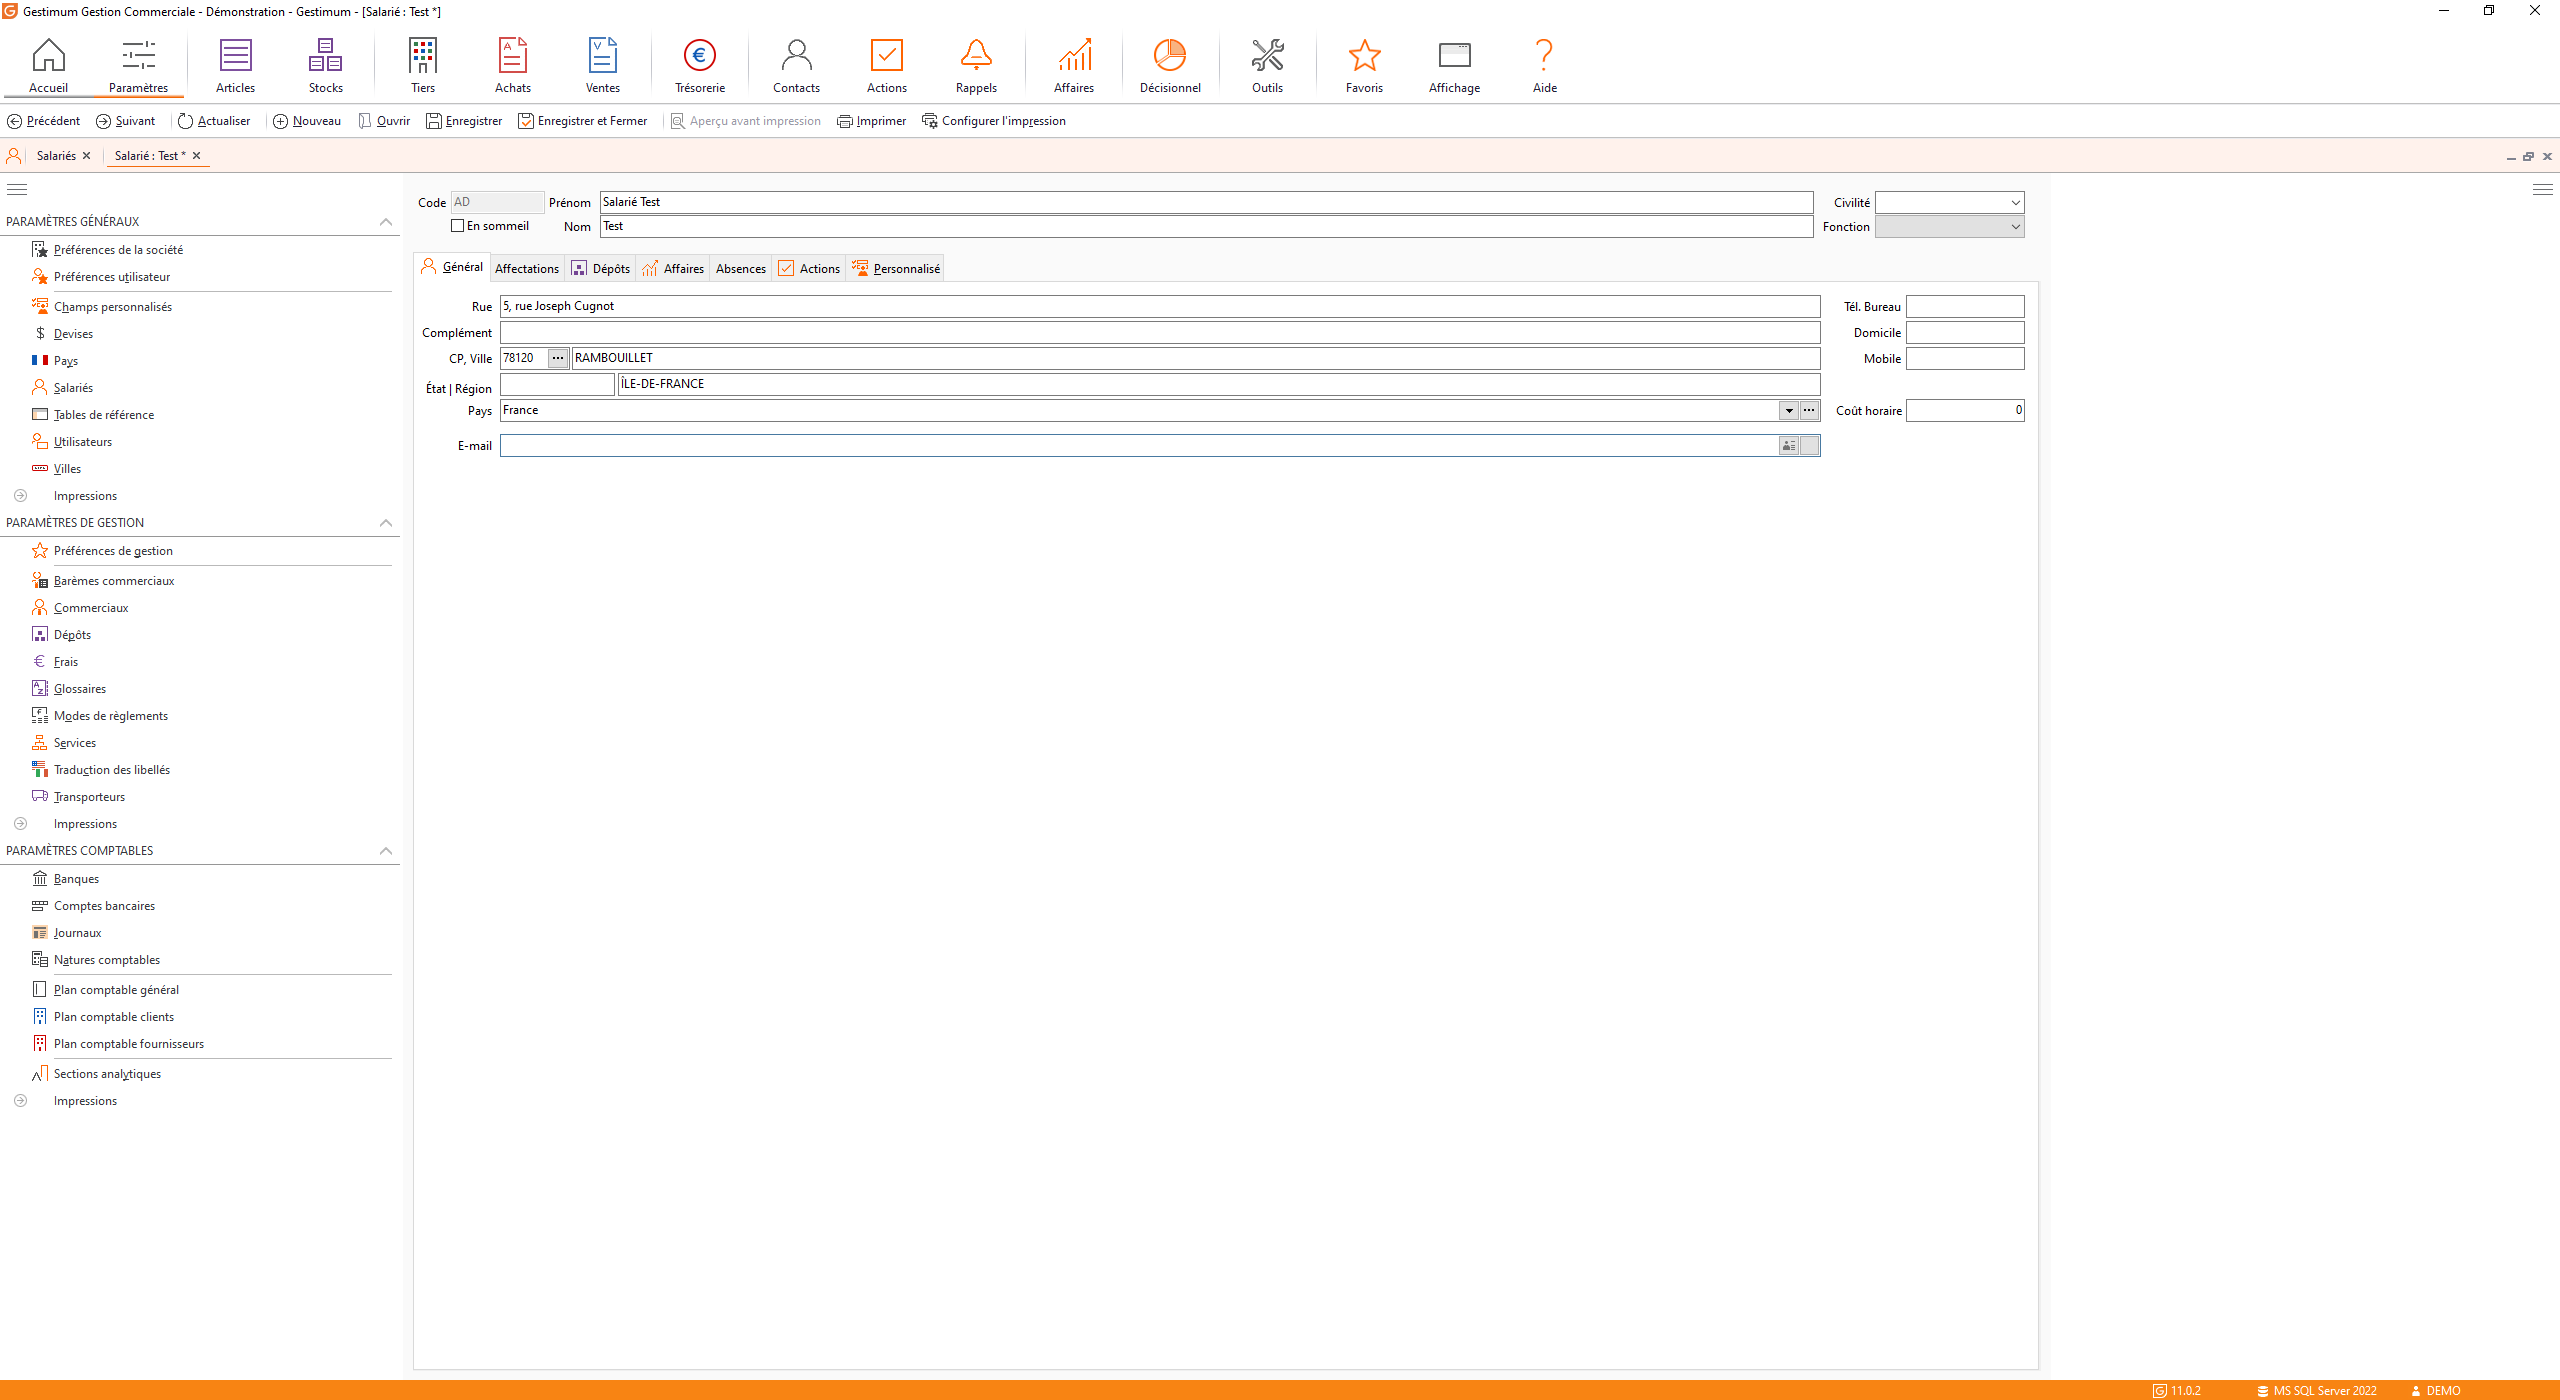Click Nouveau to create record

coord(307,121)
